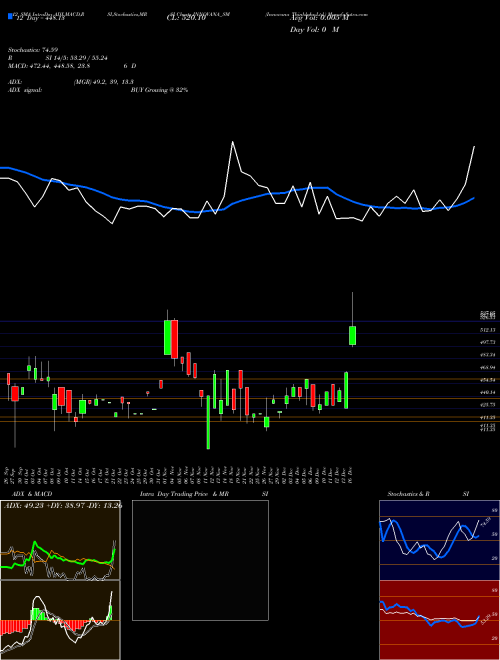Screen dimensions: 500x660
Task: Click the 'BUY Growing @ 32%' signal text
Action: [x=159, y=90]
